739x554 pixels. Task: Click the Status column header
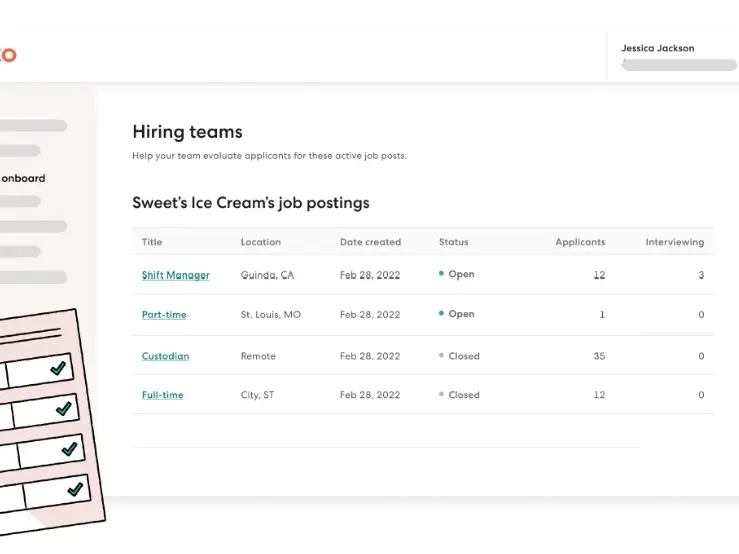tap(453, 242)
